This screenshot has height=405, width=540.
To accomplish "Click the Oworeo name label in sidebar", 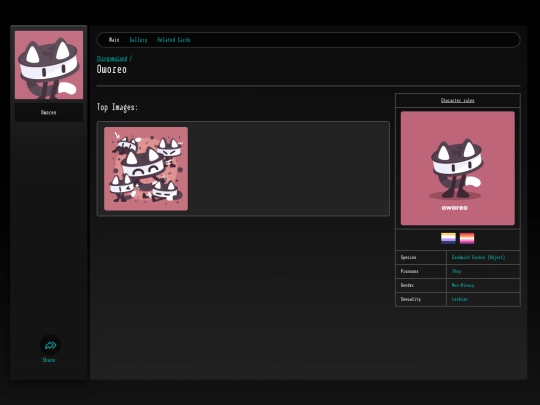I will point(49,113).
